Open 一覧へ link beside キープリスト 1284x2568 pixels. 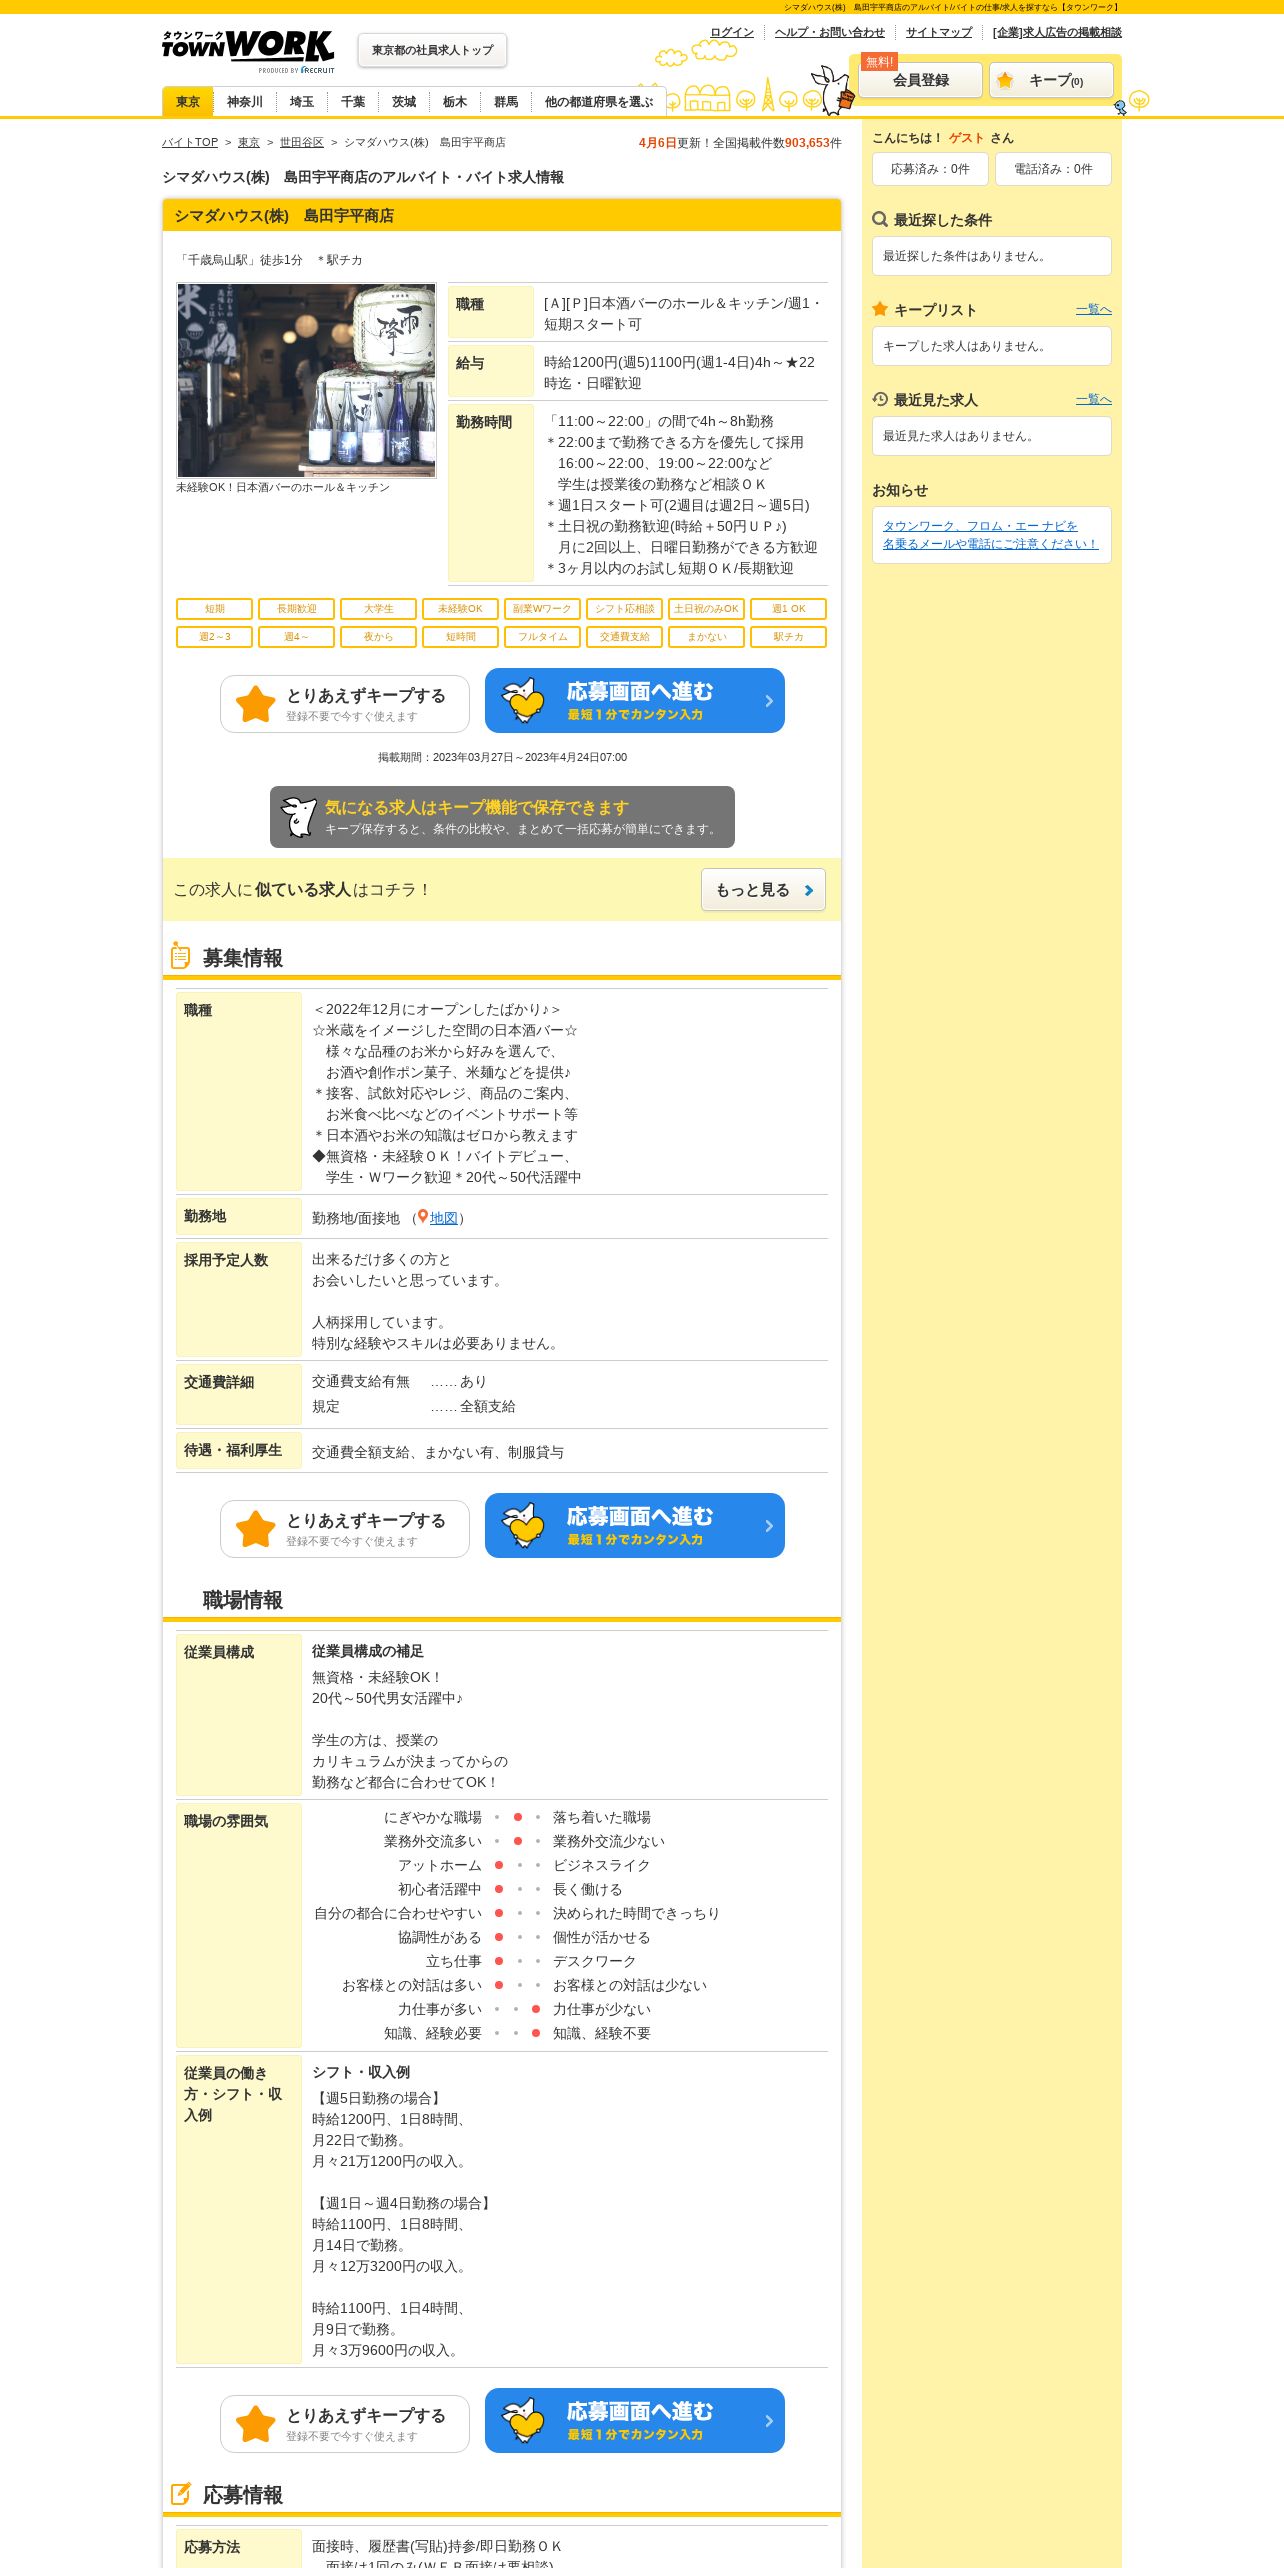1093,310
